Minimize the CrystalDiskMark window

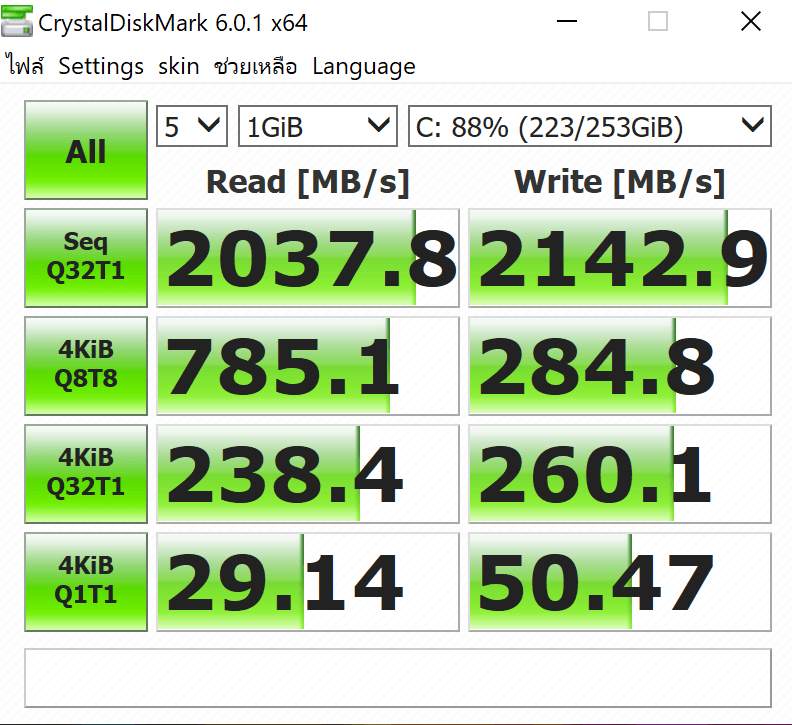[567, 21]
